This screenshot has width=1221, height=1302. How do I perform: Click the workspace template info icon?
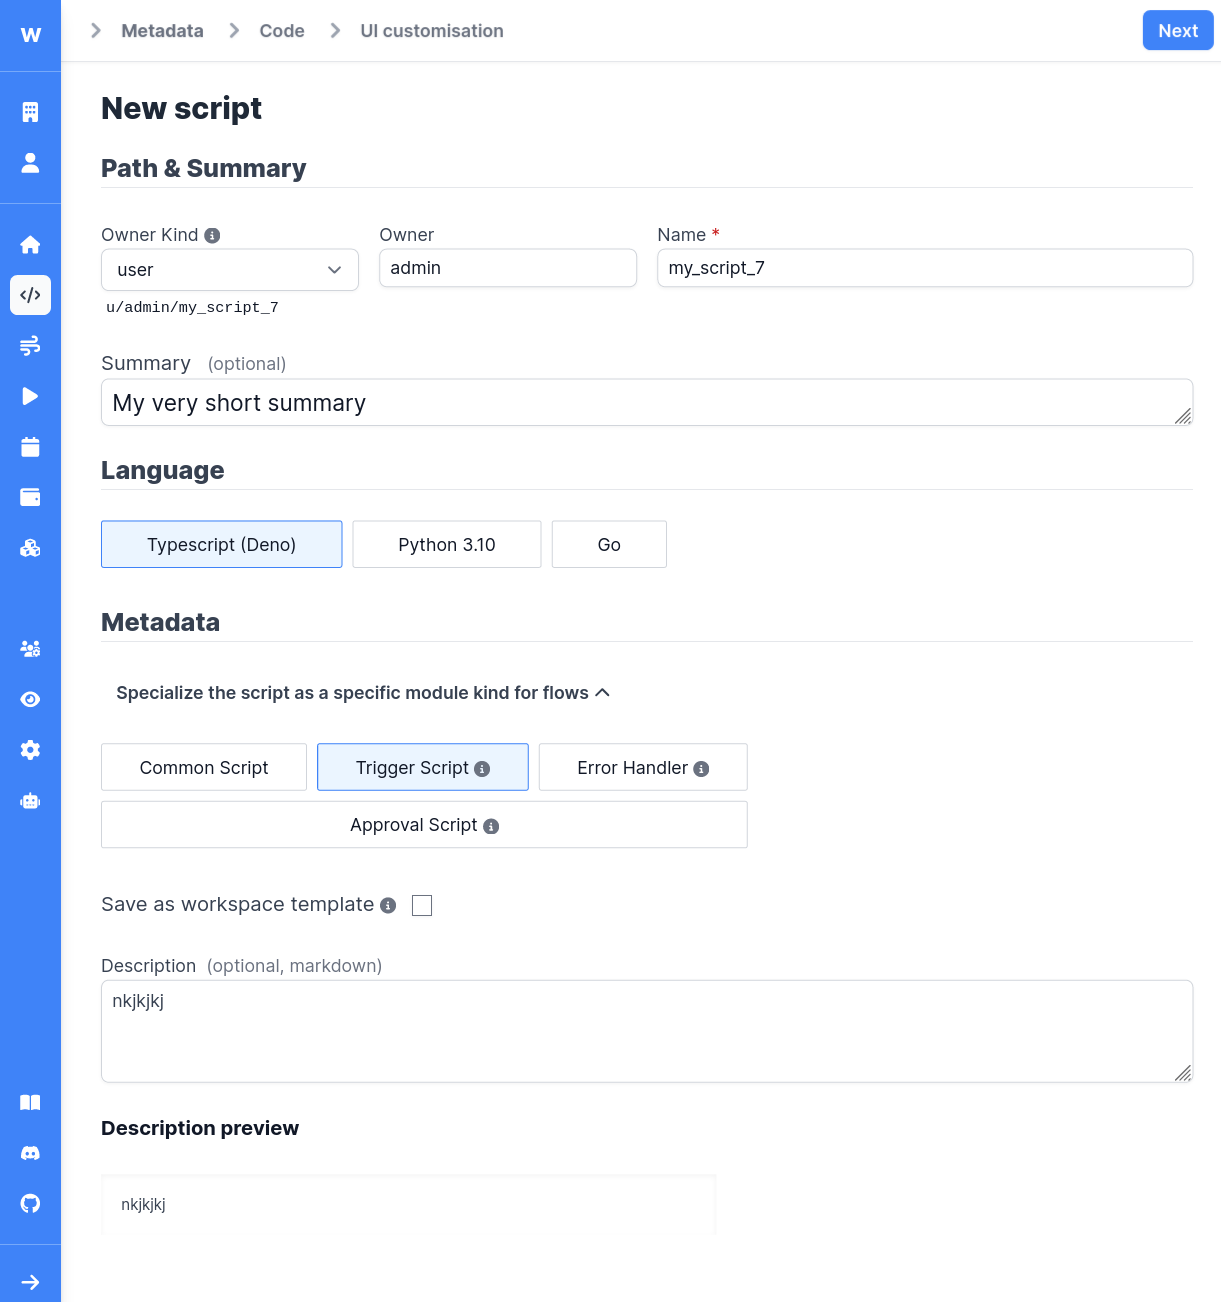(388, 905)
